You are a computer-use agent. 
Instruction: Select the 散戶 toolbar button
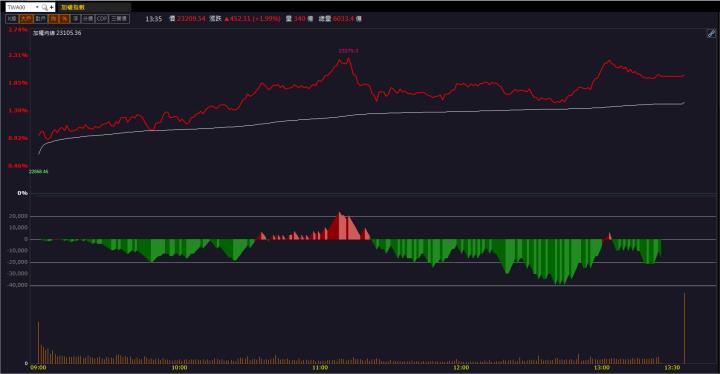[40, 19]
